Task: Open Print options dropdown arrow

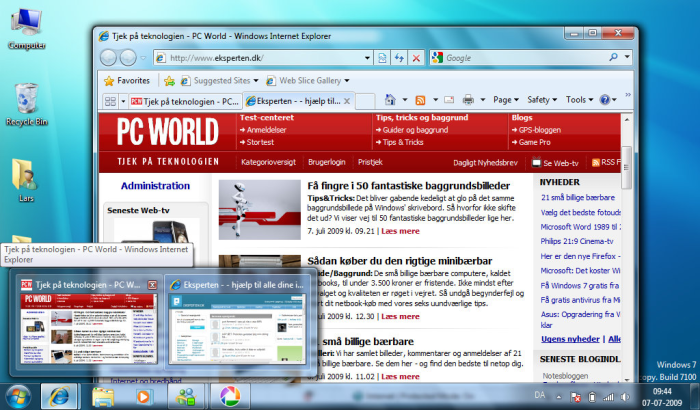Action: [x=483, y=100]
